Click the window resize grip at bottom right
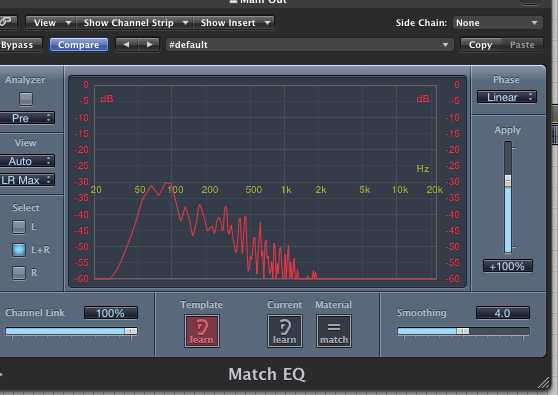558x395 pixels. point(543,383)
